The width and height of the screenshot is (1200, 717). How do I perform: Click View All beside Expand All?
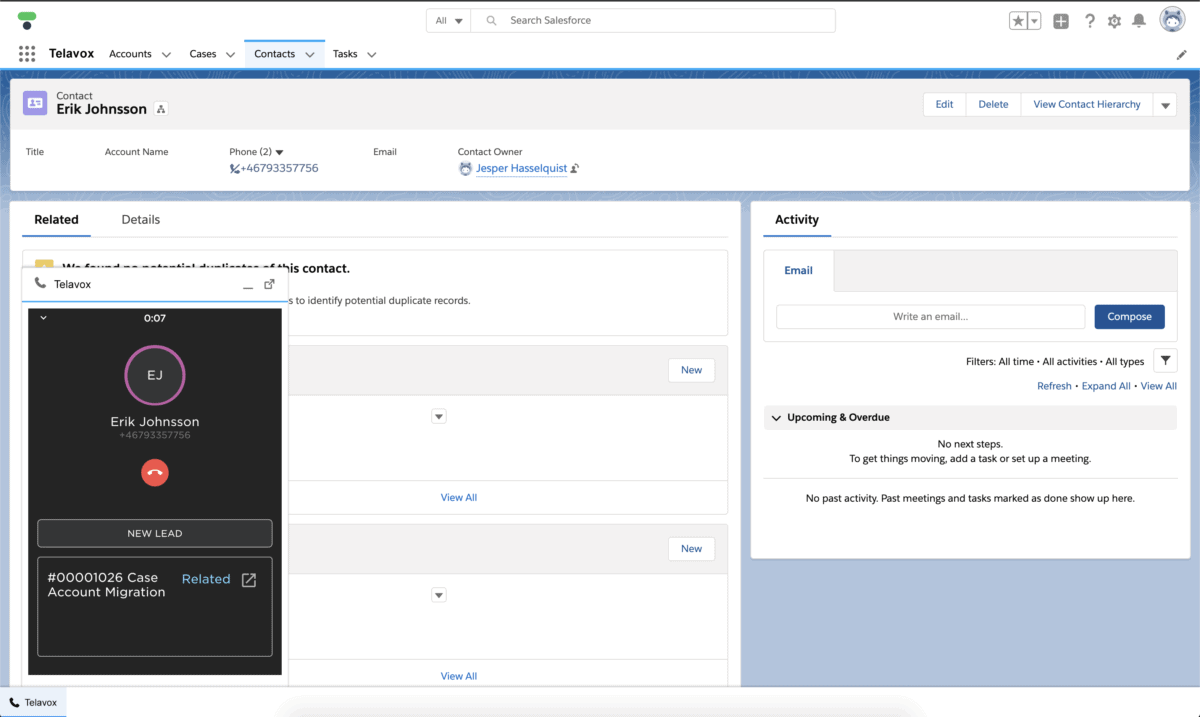[1159, 386]
